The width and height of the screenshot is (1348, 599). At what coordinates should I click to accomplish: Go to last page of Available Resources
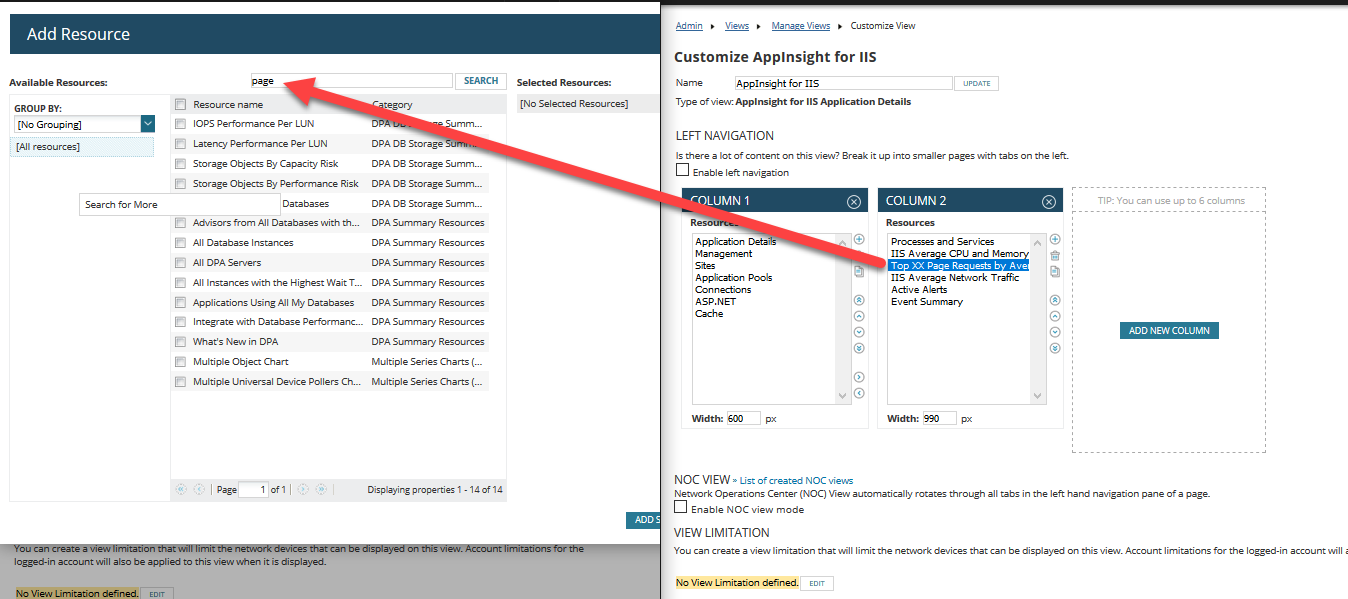[321, 489]
